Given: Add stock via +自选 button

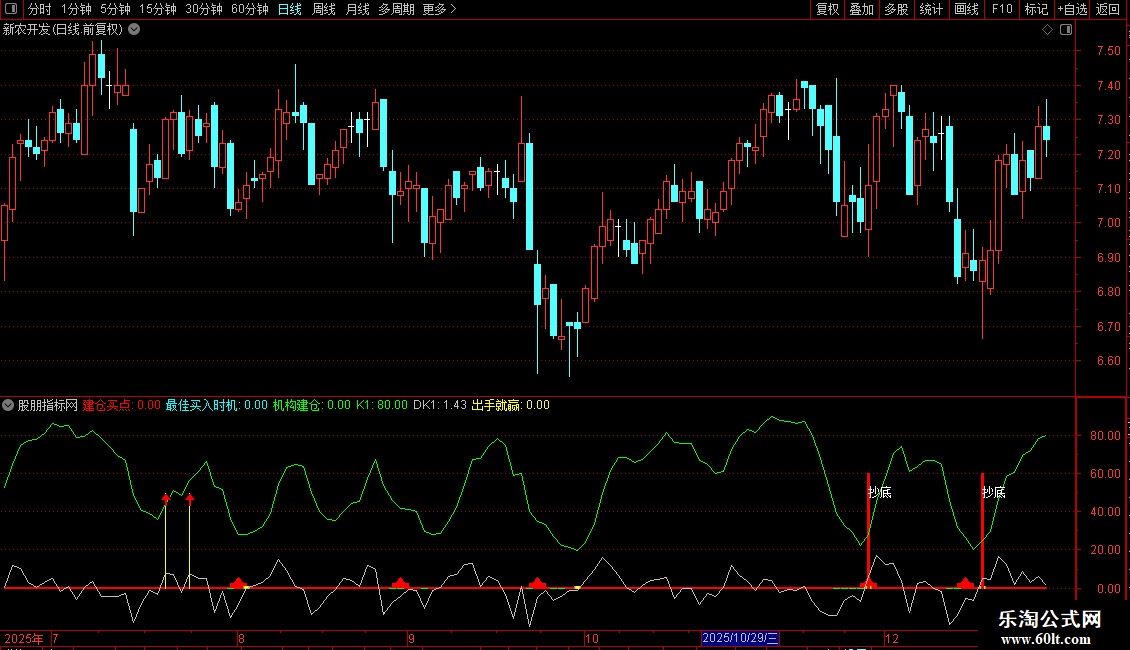Looking at the screenshot, I should click(x=1072, y=9).
